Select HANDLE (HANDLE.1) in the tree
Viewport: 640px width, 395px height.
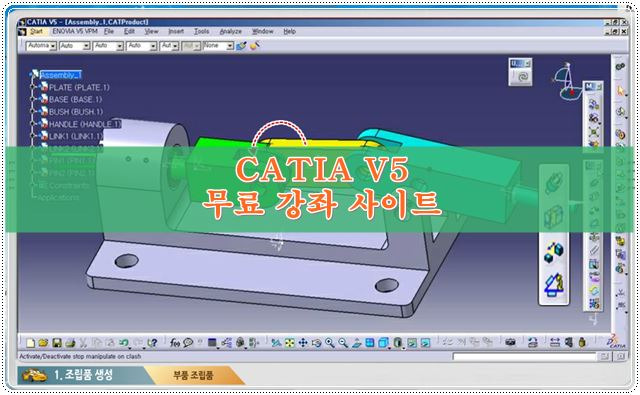pos(85,124)
